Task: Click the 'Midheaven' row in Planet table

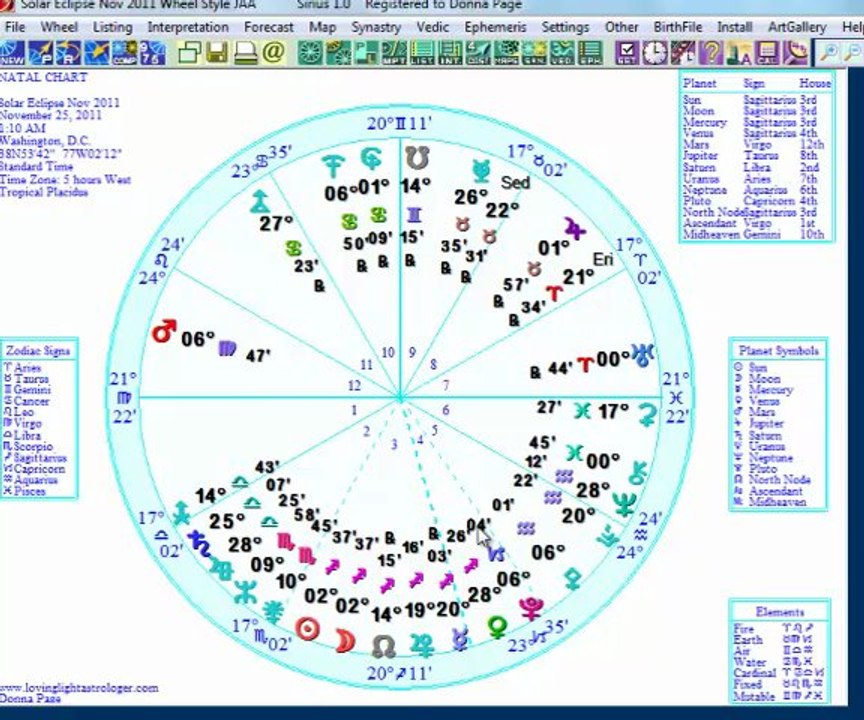Action: [x=754, y=234]
